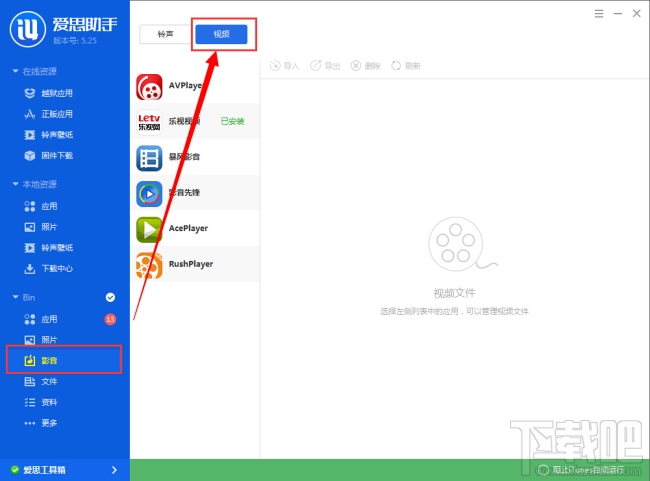
Task: Select the 暴风影音 app icon
Action: pos(149,158)
